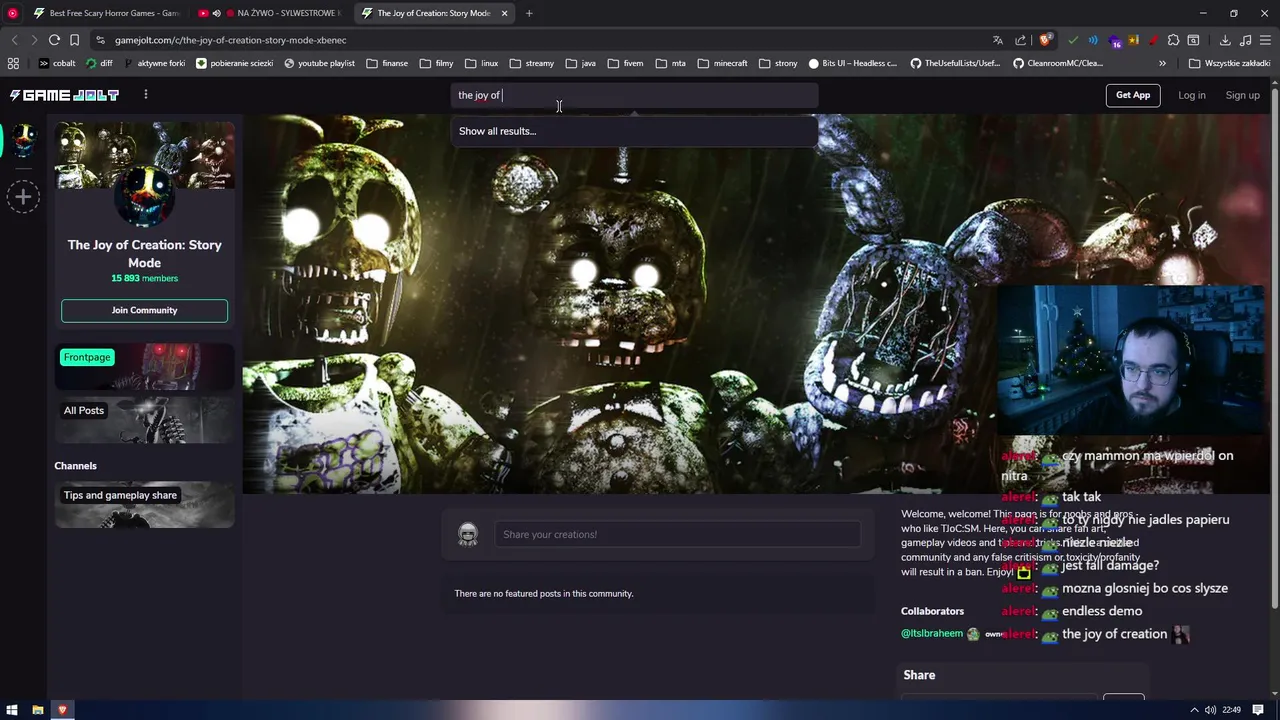The width and height of the screenshot is (1280, 720).
Task: Click the translate page icon in address bar
Action: tap(997, 40)
